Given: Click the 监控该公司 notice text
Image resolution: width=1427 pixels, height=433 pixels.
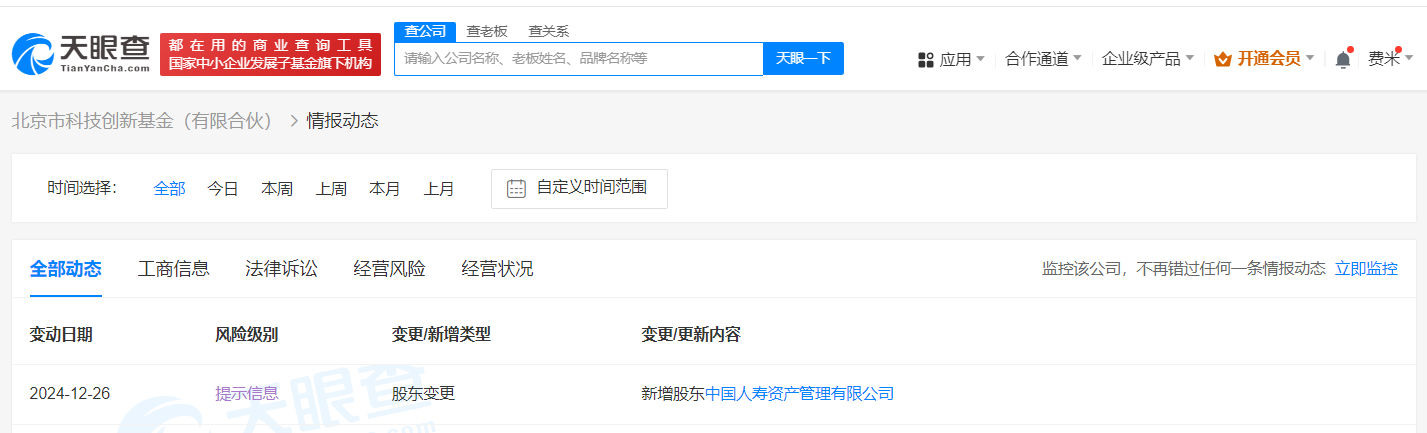Looking at the screenshot, I should pos(1184,268).
